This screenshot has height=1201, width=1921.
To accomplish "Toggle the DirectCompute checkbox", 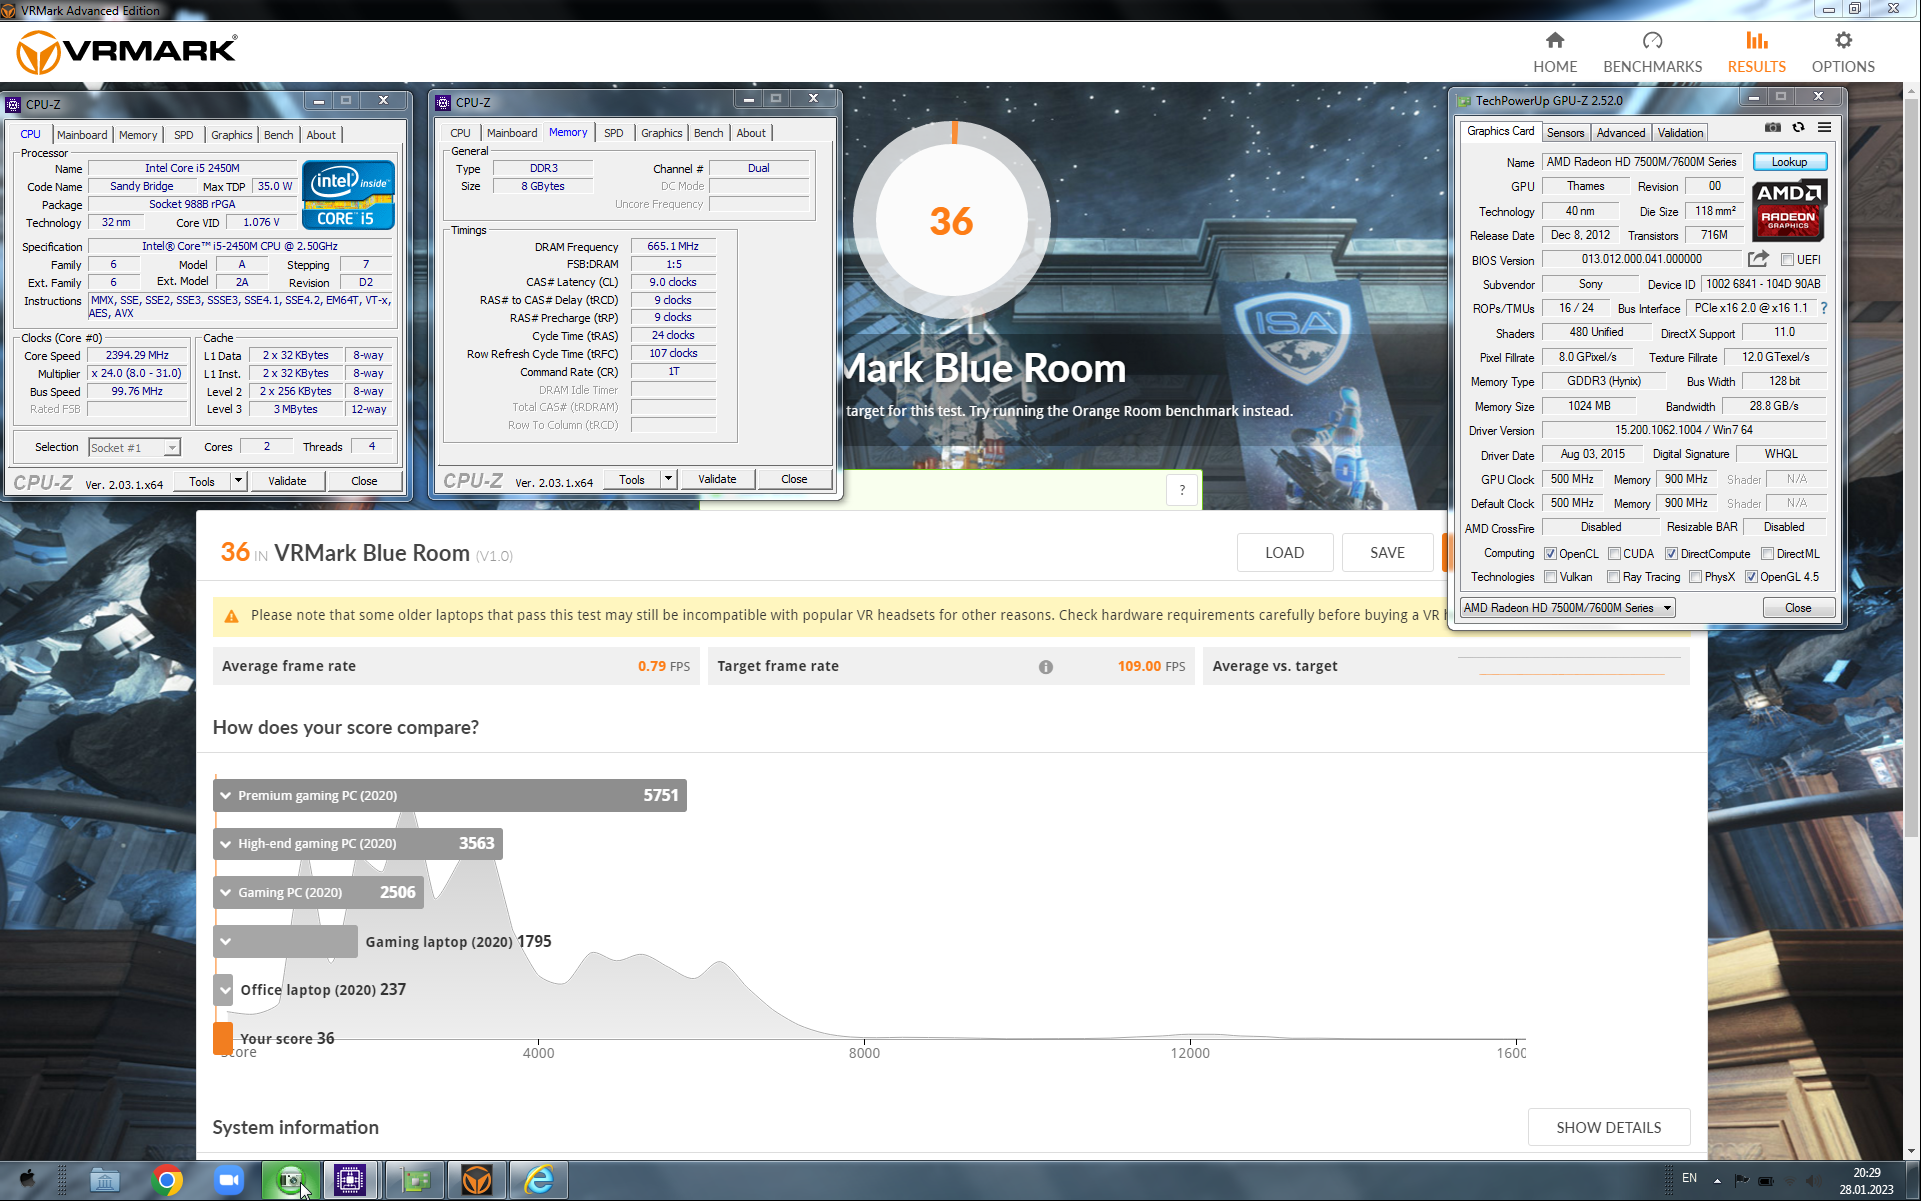I will point(1671,554).
